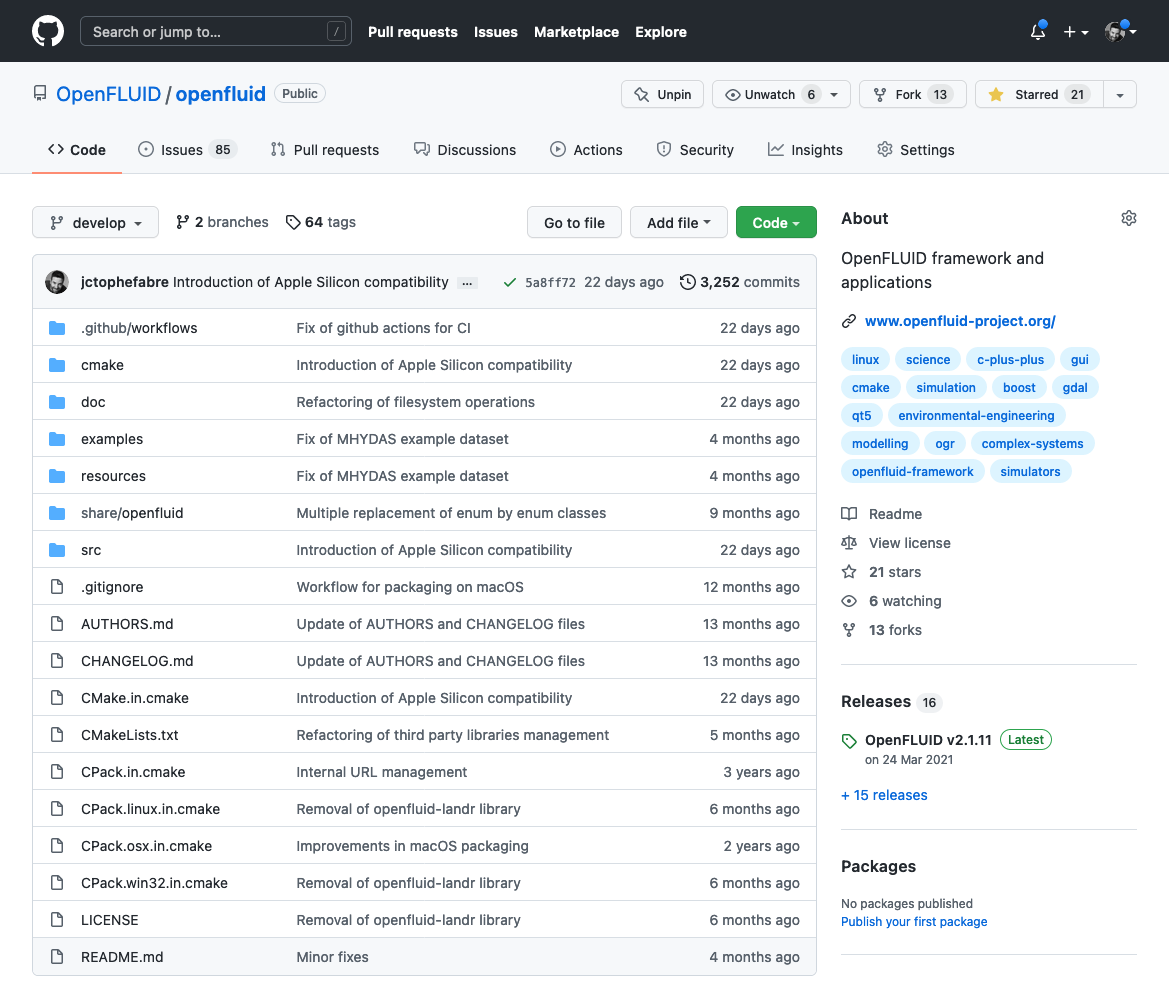
Task: Click the 2 branches link
Action: click(x=222, y=222)
